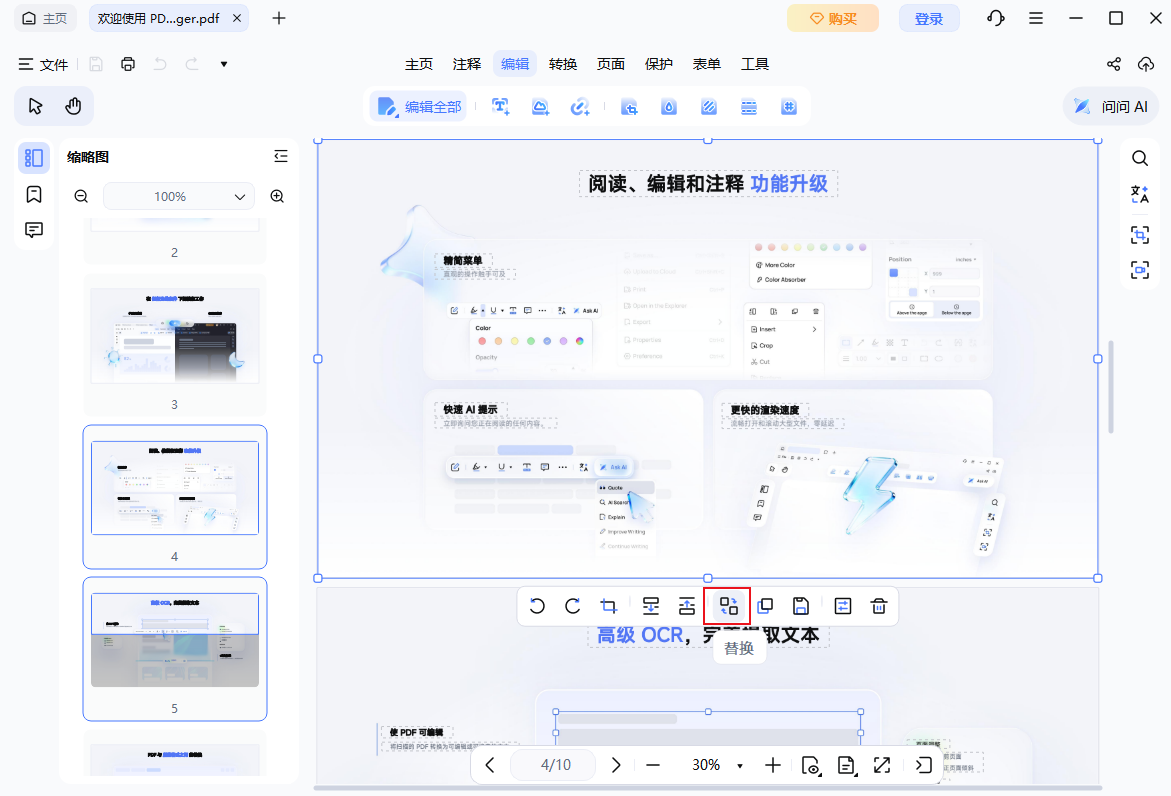Click the share icon at top right
The width and height of the screenshot is (1171, 796).
(1113, 64)
